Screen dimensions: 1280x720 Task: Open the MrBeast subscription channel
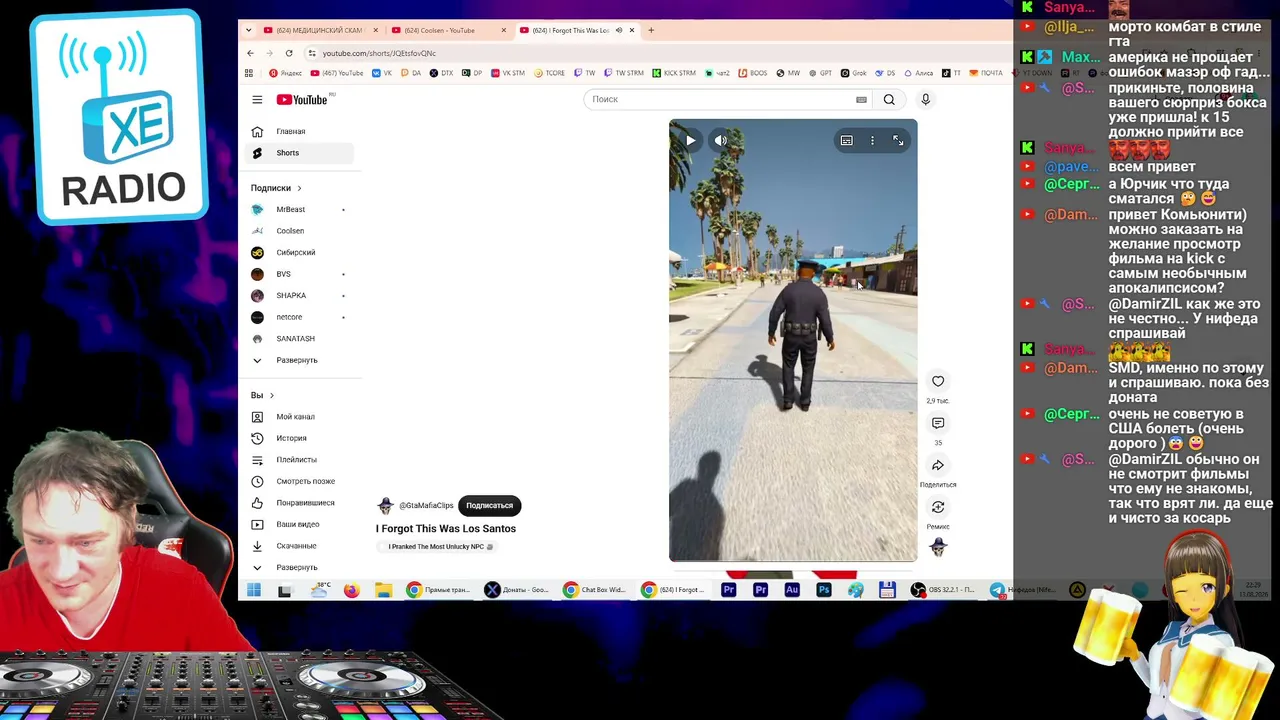[x=300, y=210]
